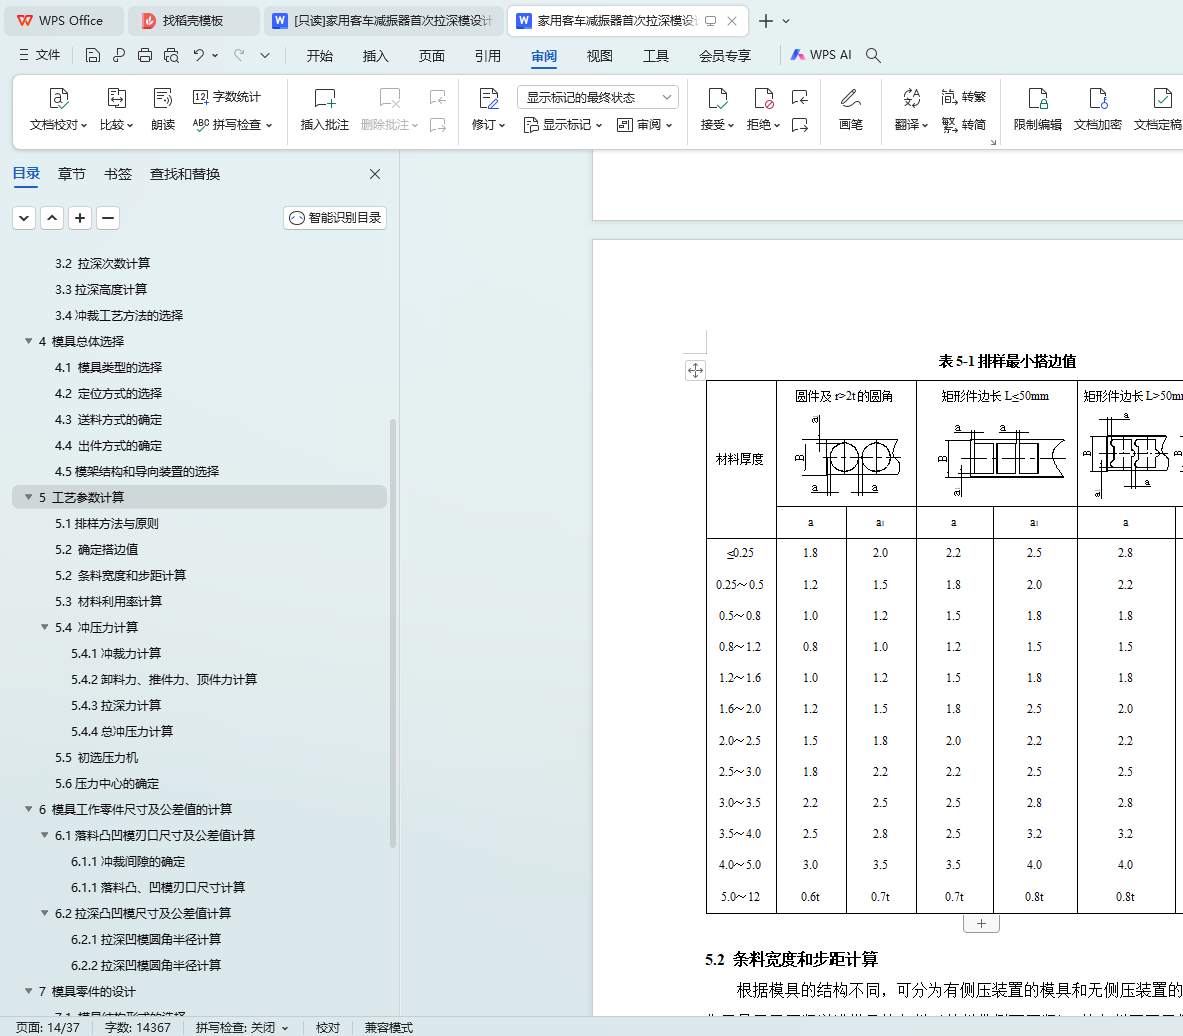Collapse the '6.1 落料凸凹模刃口尺寸' outline node
1183x1036 pixels.
[45, 835]
